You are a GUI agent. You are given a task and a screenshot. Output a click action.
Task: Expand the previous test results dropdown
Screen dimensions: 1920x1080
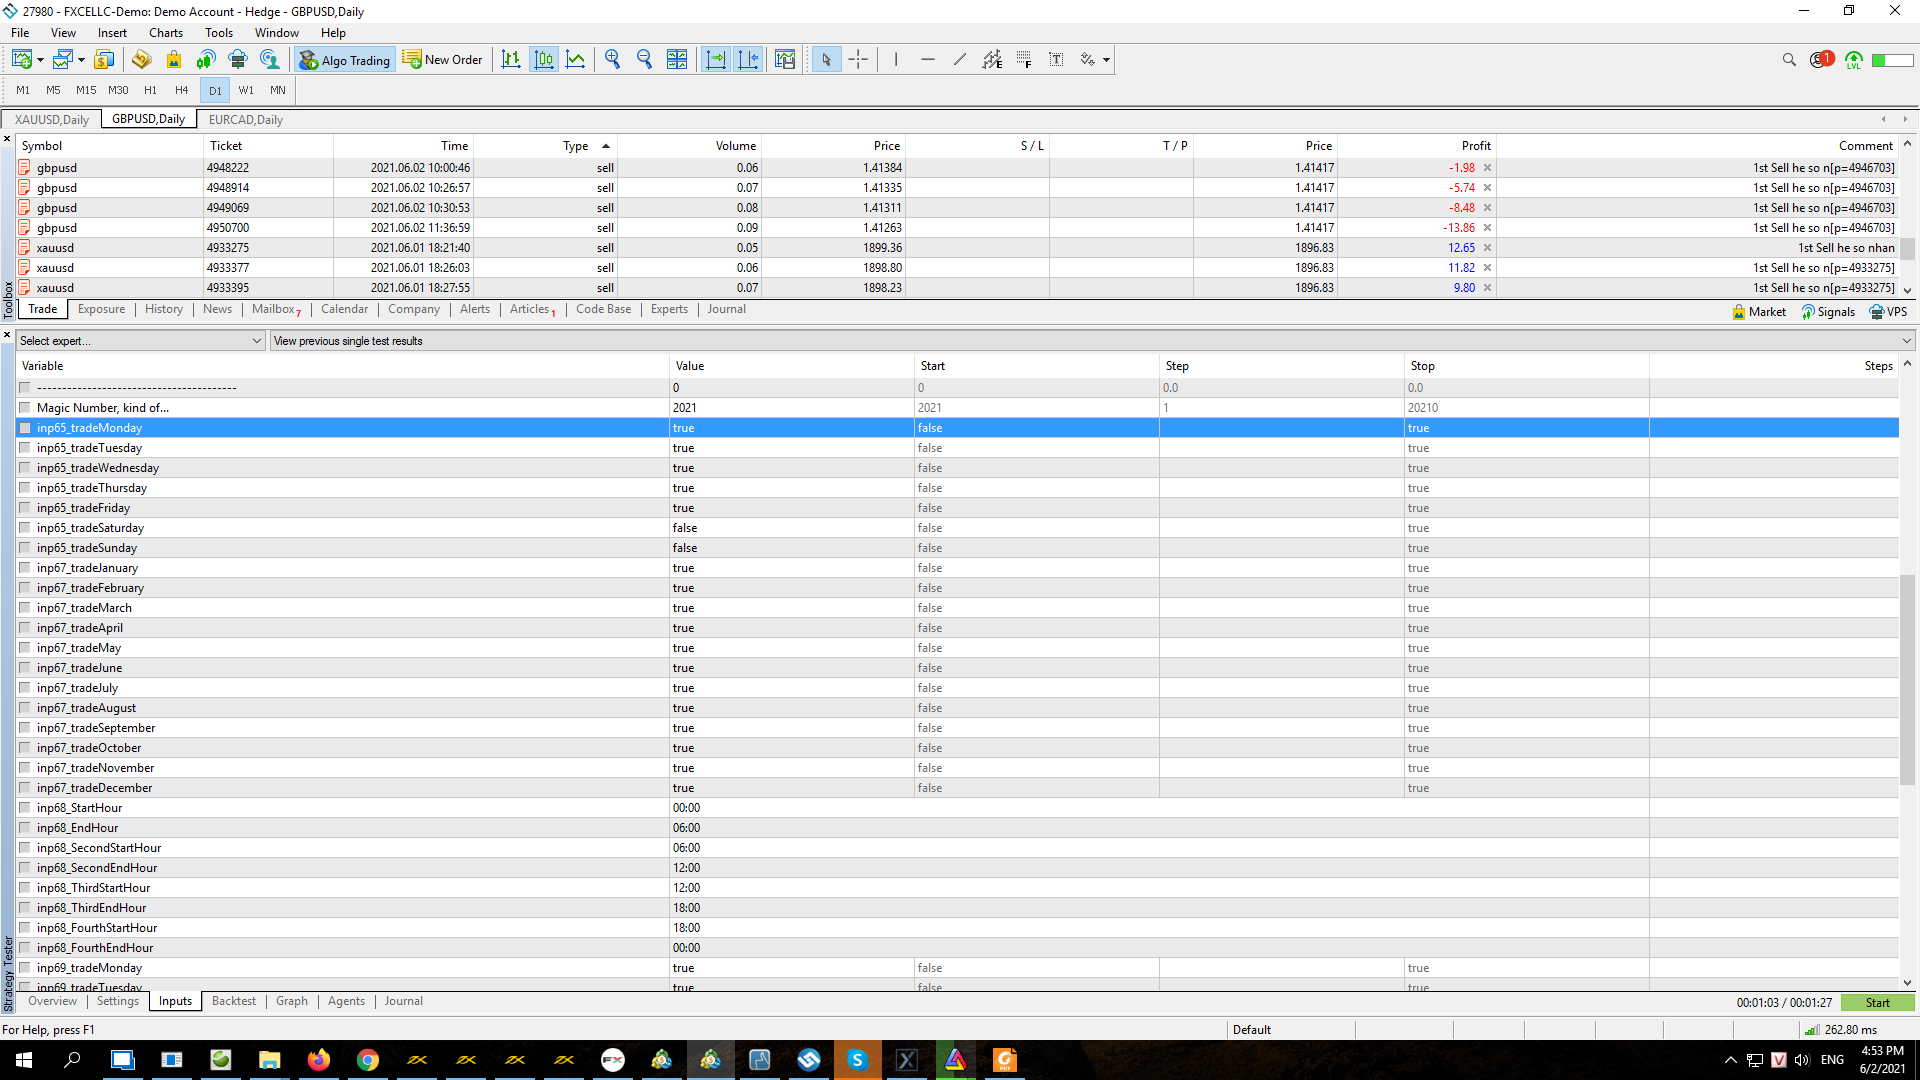[x=1906, y=341]
